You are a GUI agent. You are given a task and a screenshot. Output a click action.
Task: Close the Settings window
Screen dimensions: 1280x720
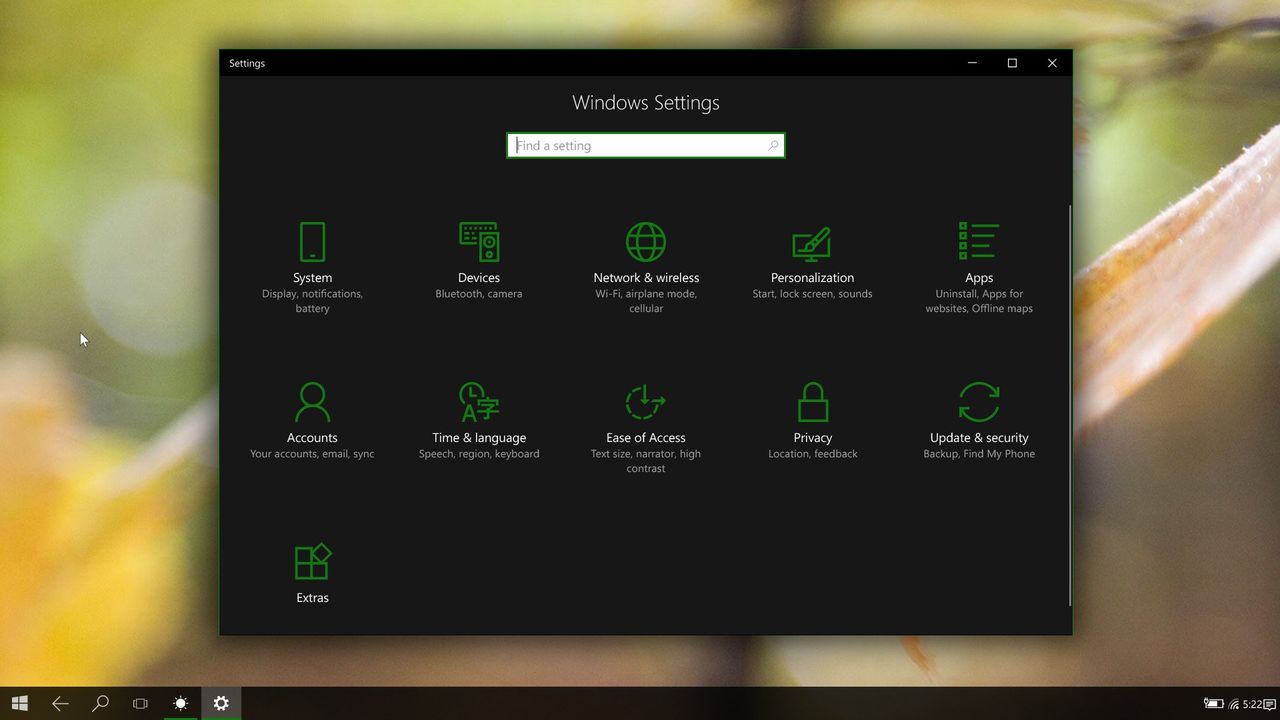[1052, 63]
